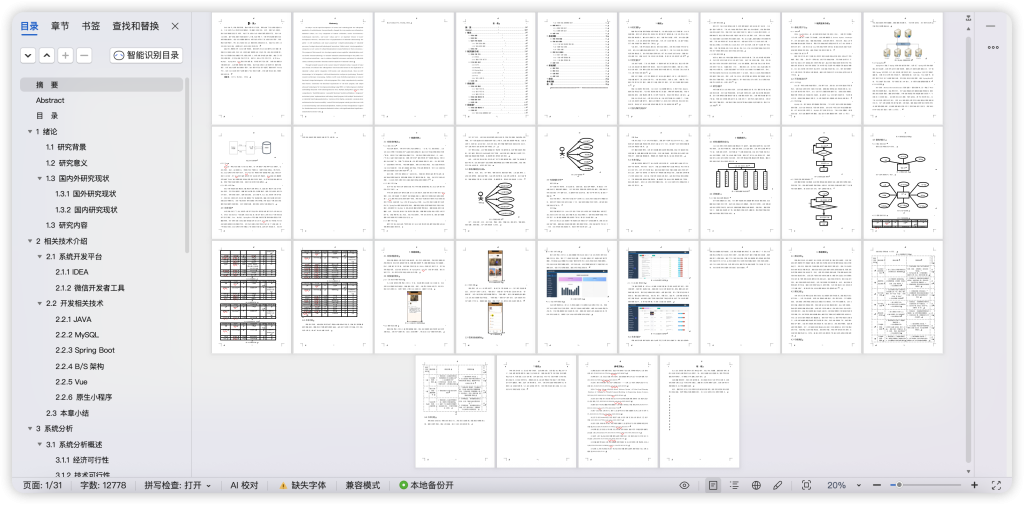Select the 2.2.3 Spring Boot outline entry
Screen dimensions: 1024x505
click(85, 351)
